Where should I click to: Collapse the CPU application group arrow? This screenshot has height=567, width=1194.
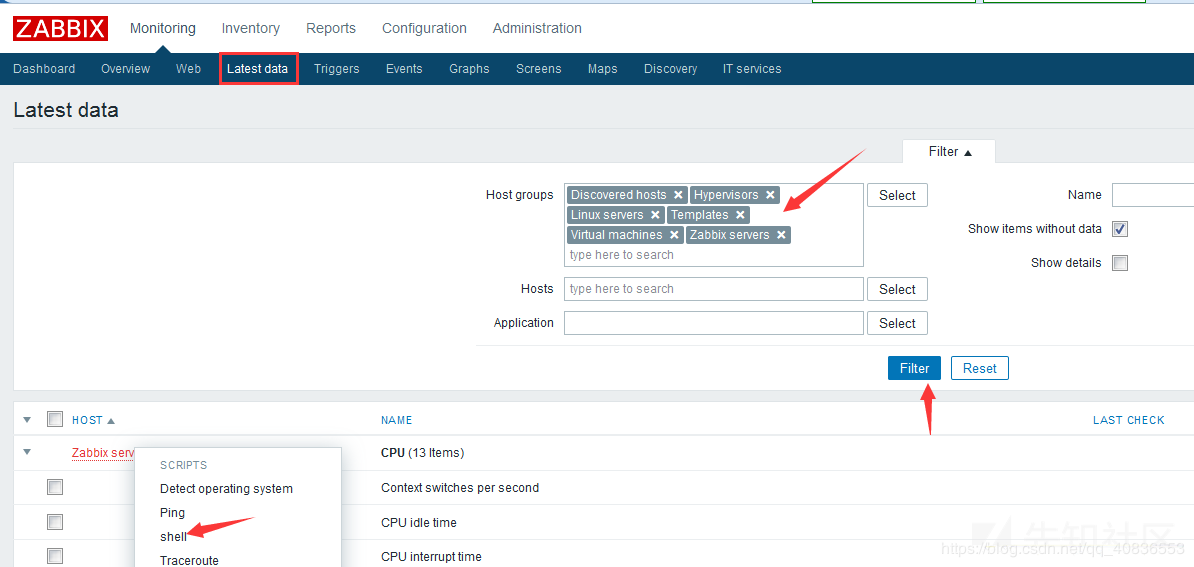[27, 452]
